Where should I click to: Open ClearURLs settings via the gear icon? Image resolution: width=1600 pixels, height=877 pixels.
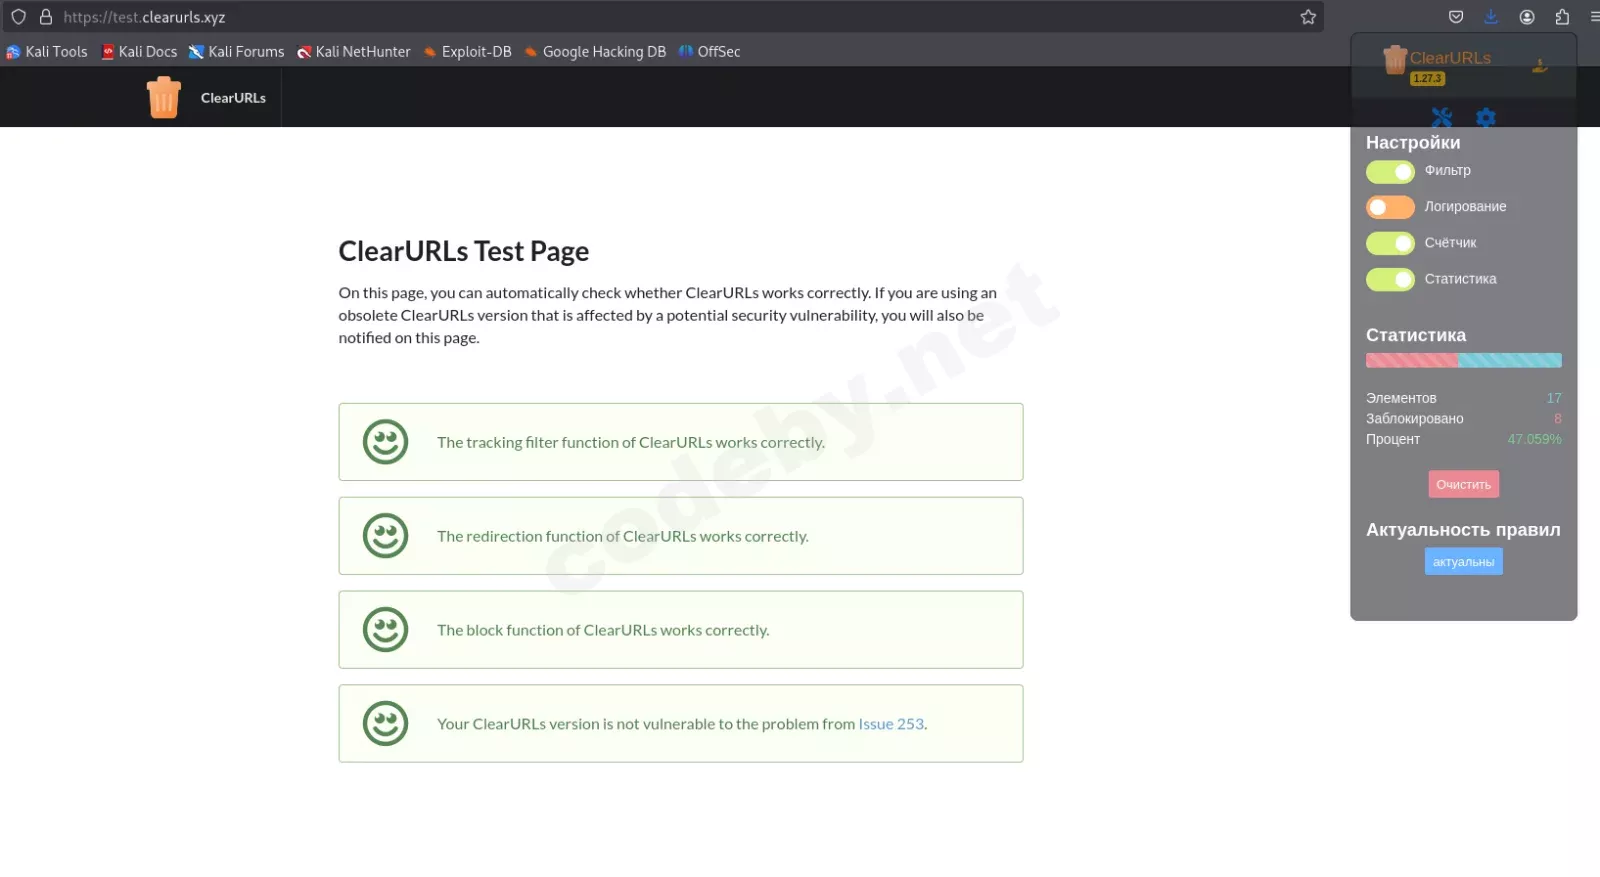[1486, 117]
